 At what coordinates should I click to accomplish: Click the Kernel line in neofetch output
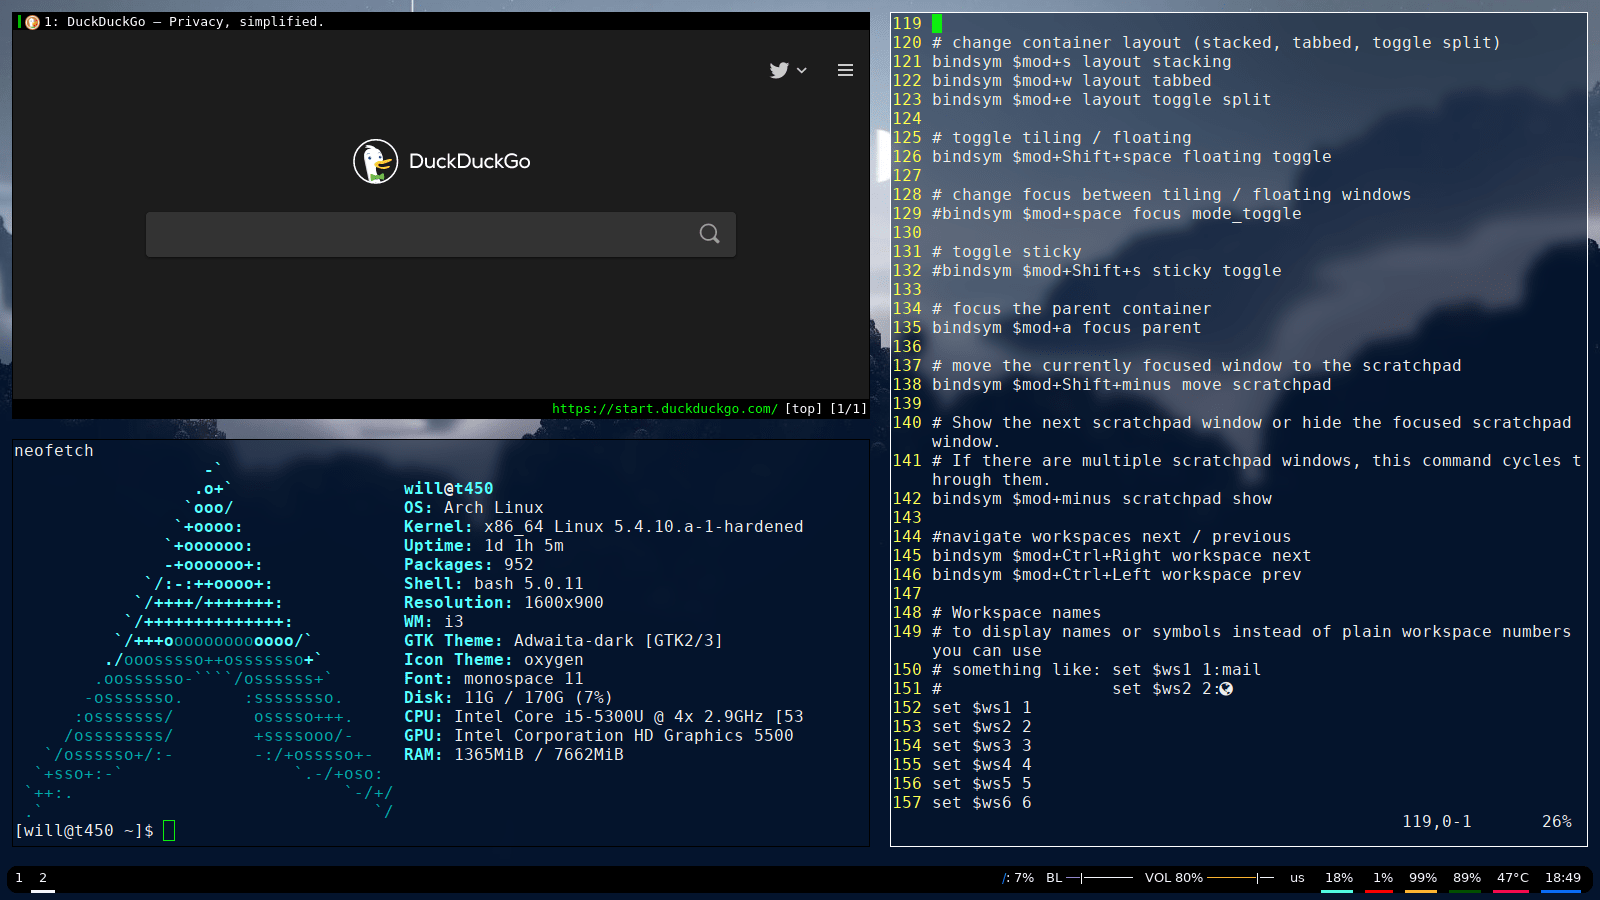pyautogui.click(x=603, y=527)
